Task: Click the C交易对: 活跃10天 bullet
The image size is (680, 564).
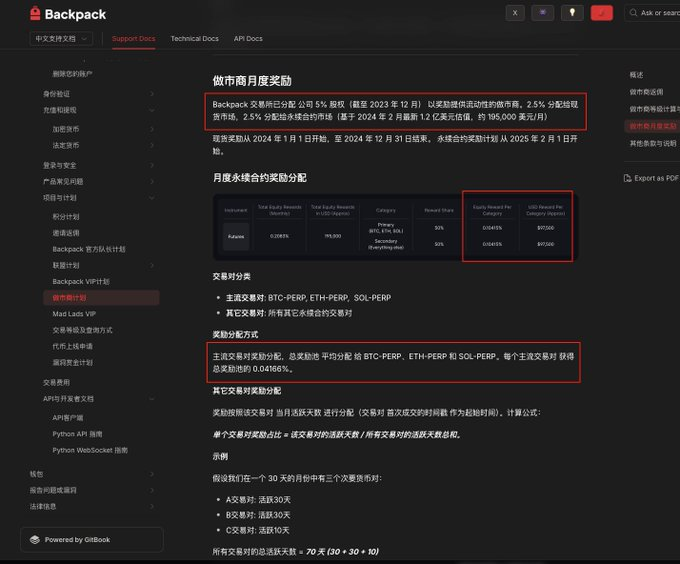Action: pos(258,530)
